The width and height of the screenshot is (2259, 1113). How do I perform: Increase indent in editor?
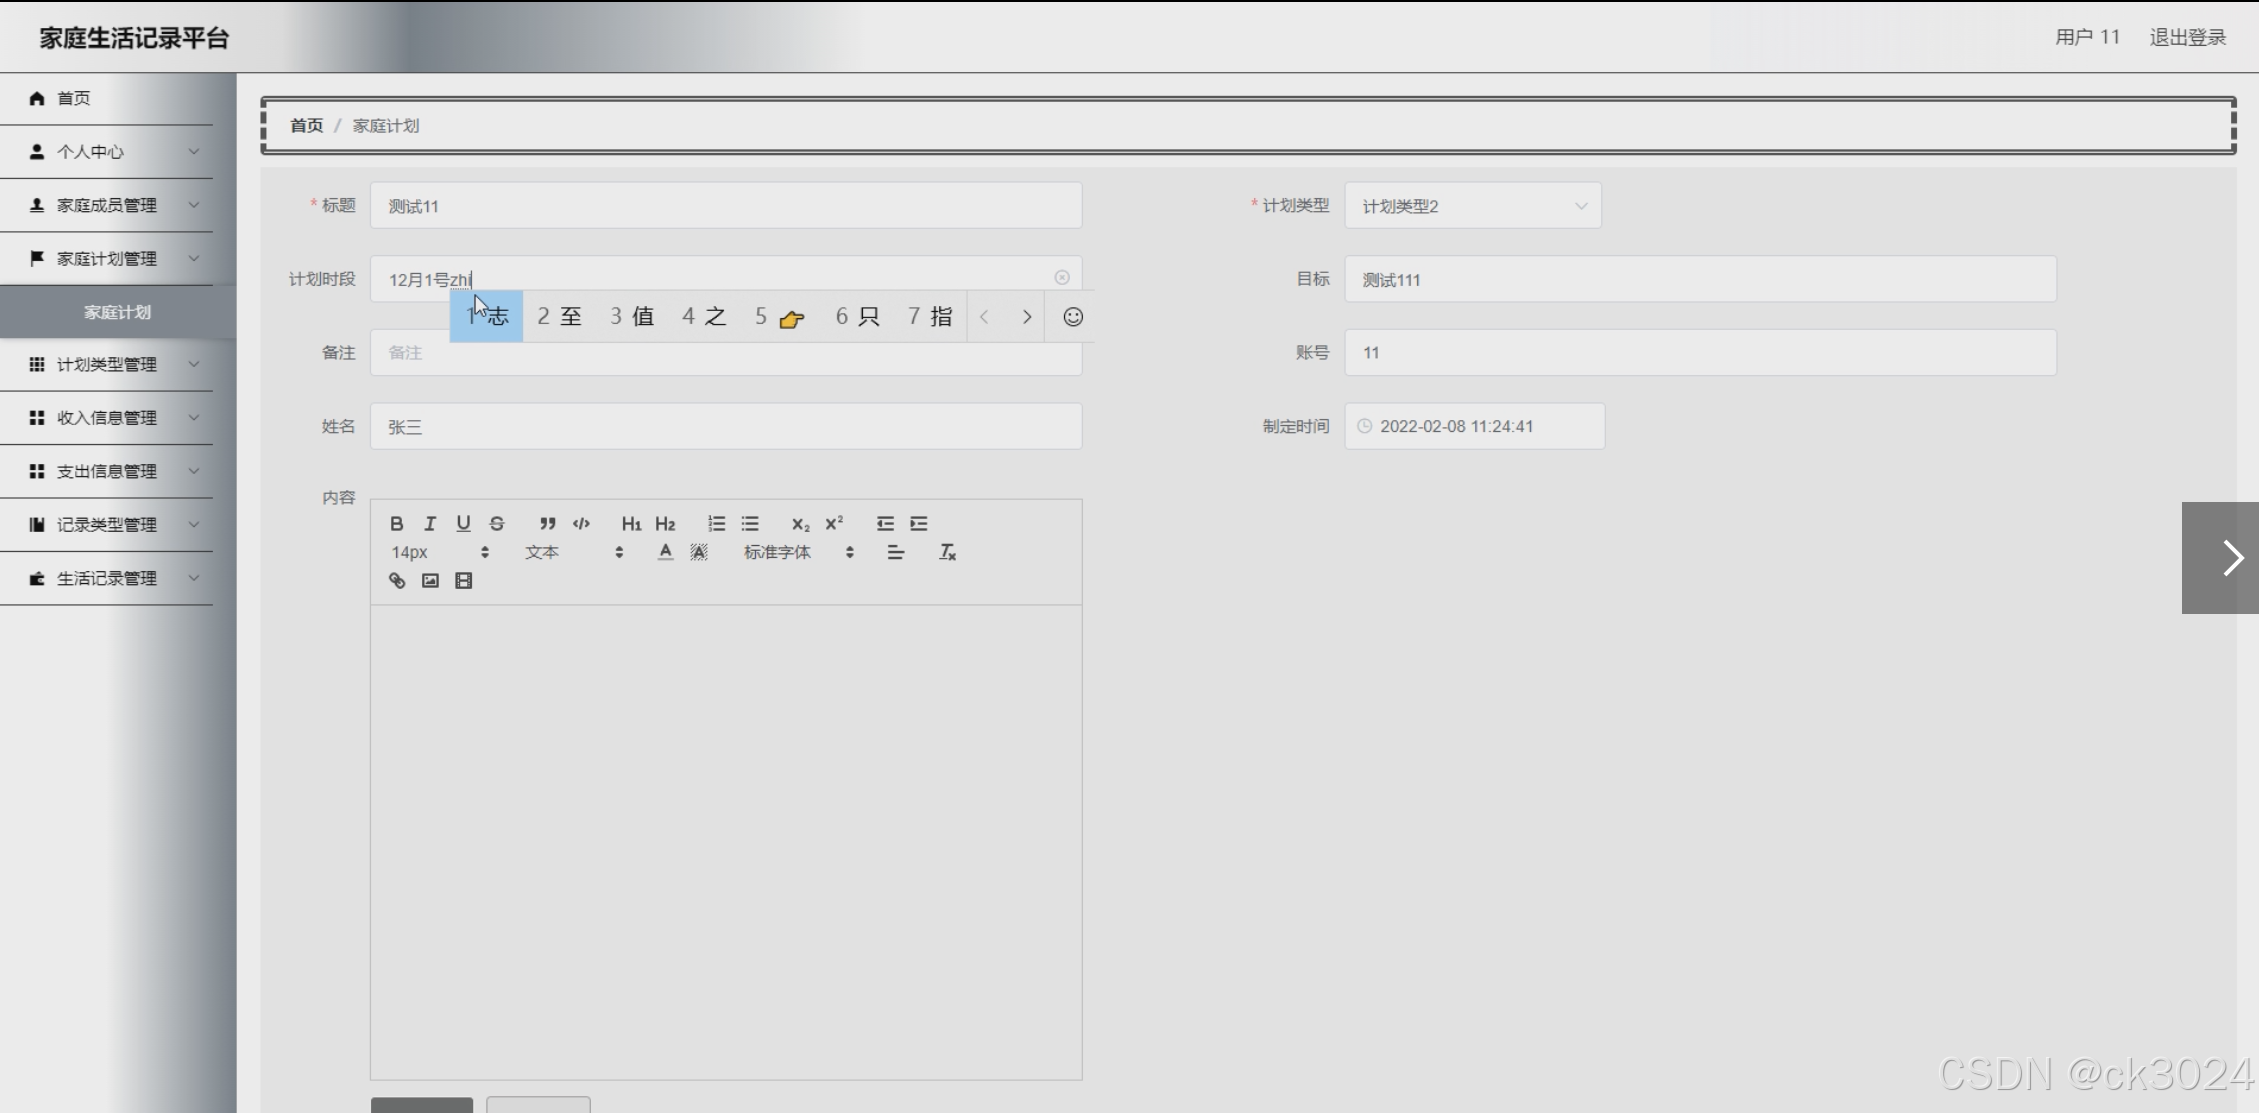pyautogui.click(x=919, y=523)
